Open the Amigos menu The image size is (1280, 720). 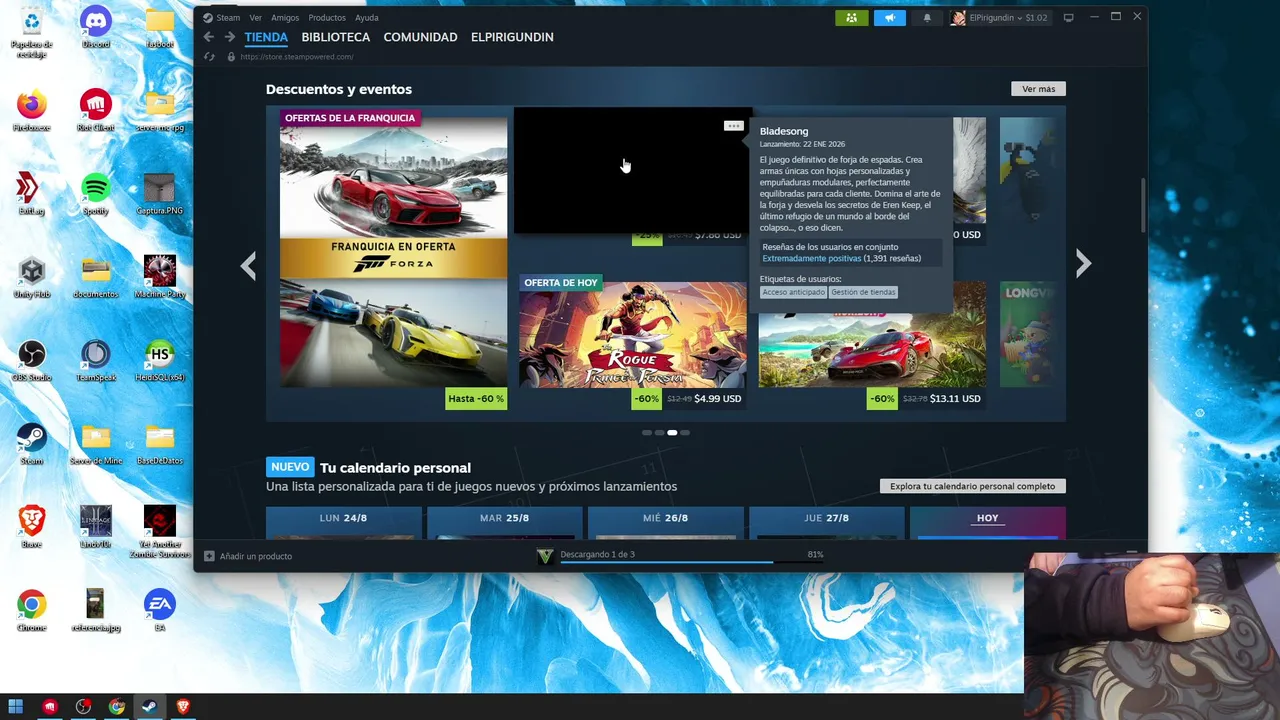point(285,18)
